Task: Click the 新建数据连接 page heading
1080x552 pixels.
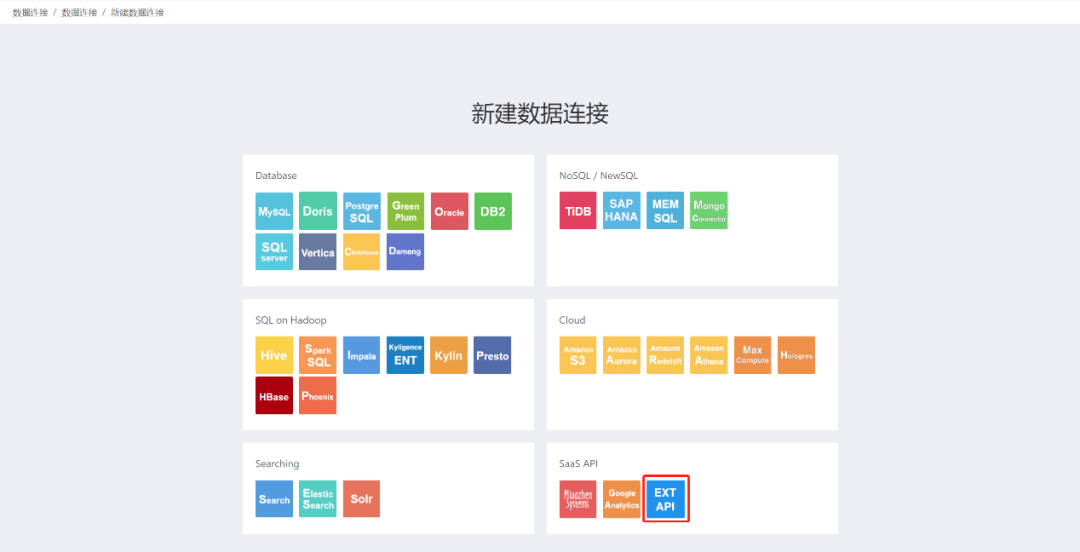Action: coord(540,114)
